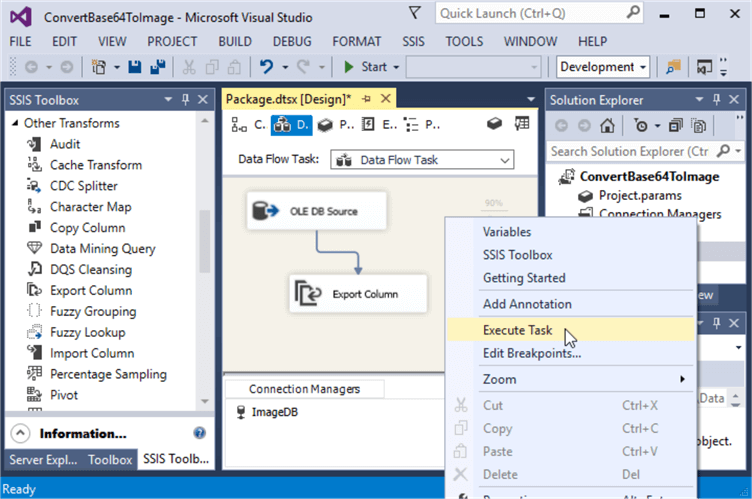The height and width of the screenshot is (499, 752).
Task: Click the Home icon in Solution Explorer
Action: coord(607,126)
